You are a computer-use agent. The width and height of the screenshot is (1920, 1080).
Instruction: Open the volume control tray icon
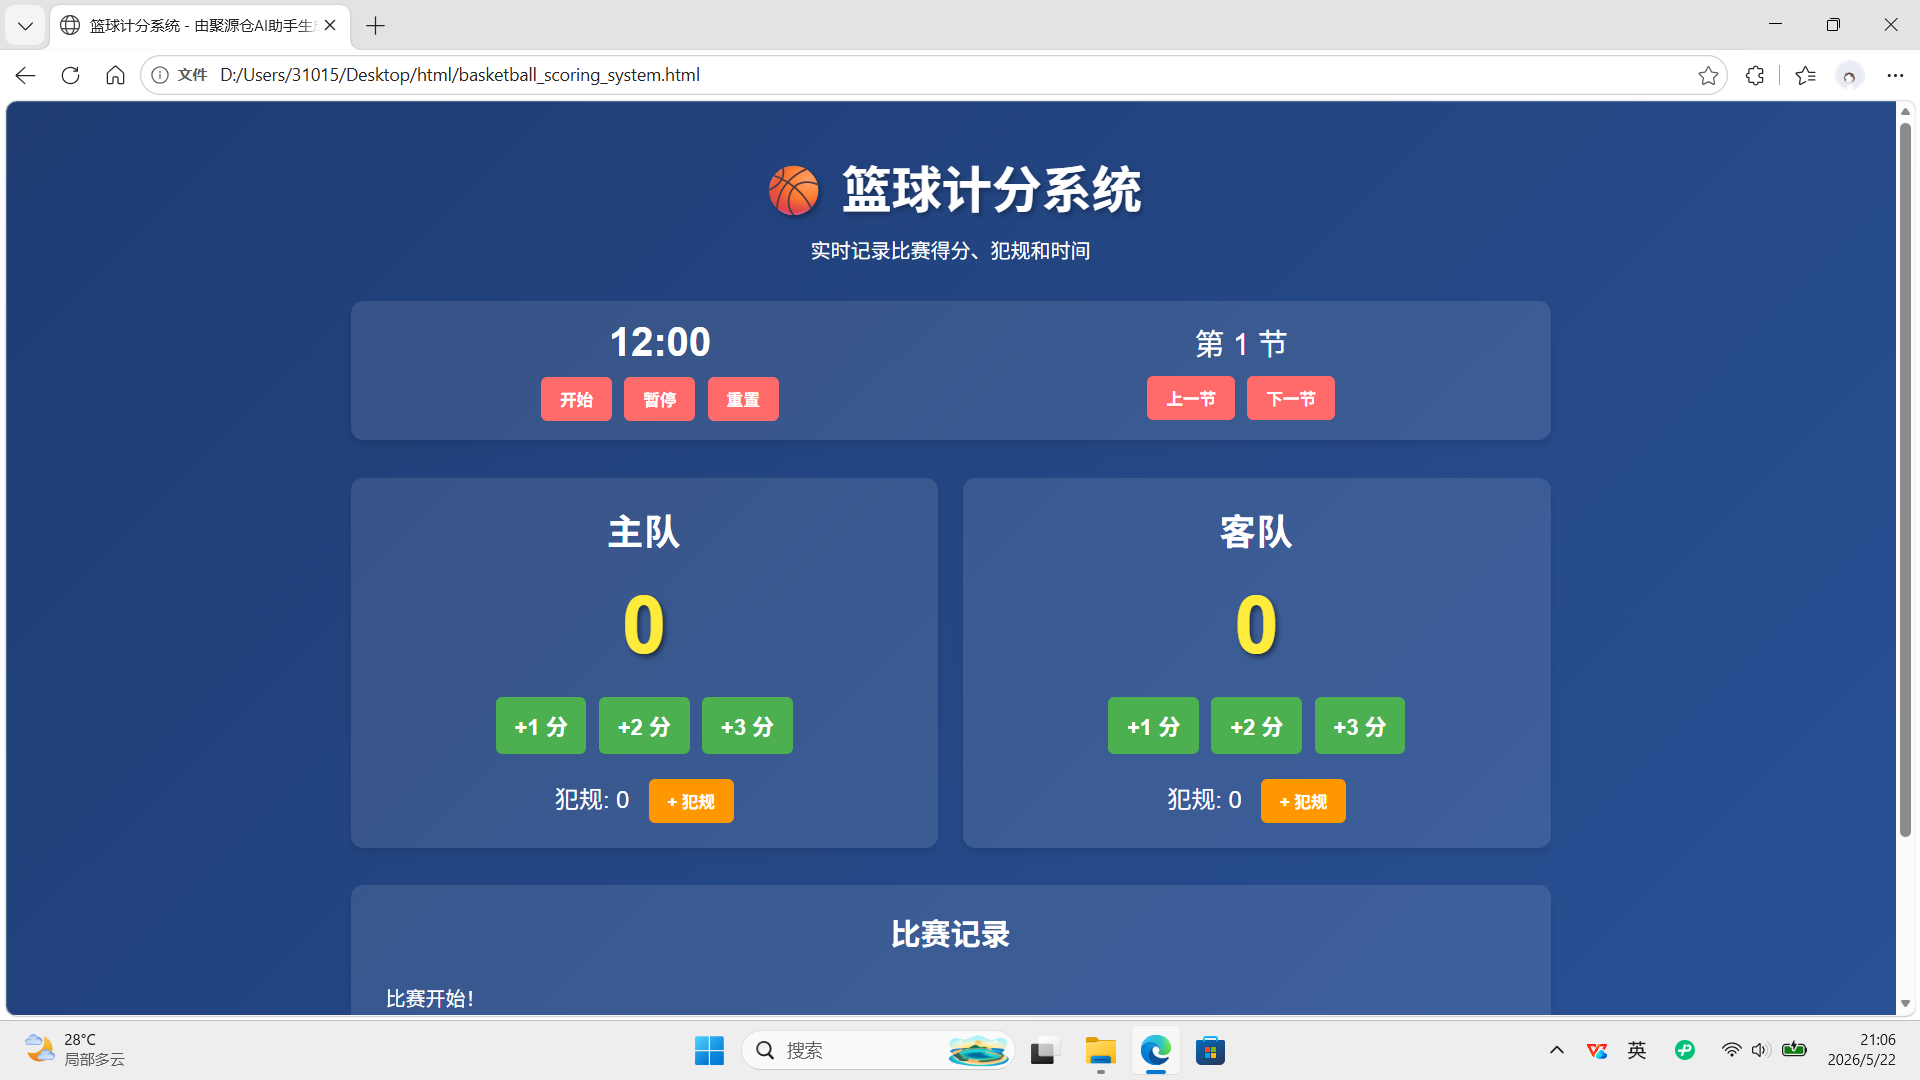point(1760,1050)
